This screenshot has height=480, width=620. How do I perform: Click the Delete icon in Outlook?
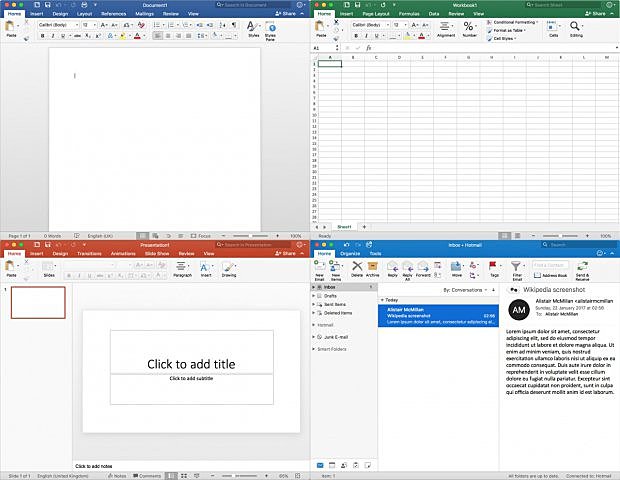click(x=357, y=266)
